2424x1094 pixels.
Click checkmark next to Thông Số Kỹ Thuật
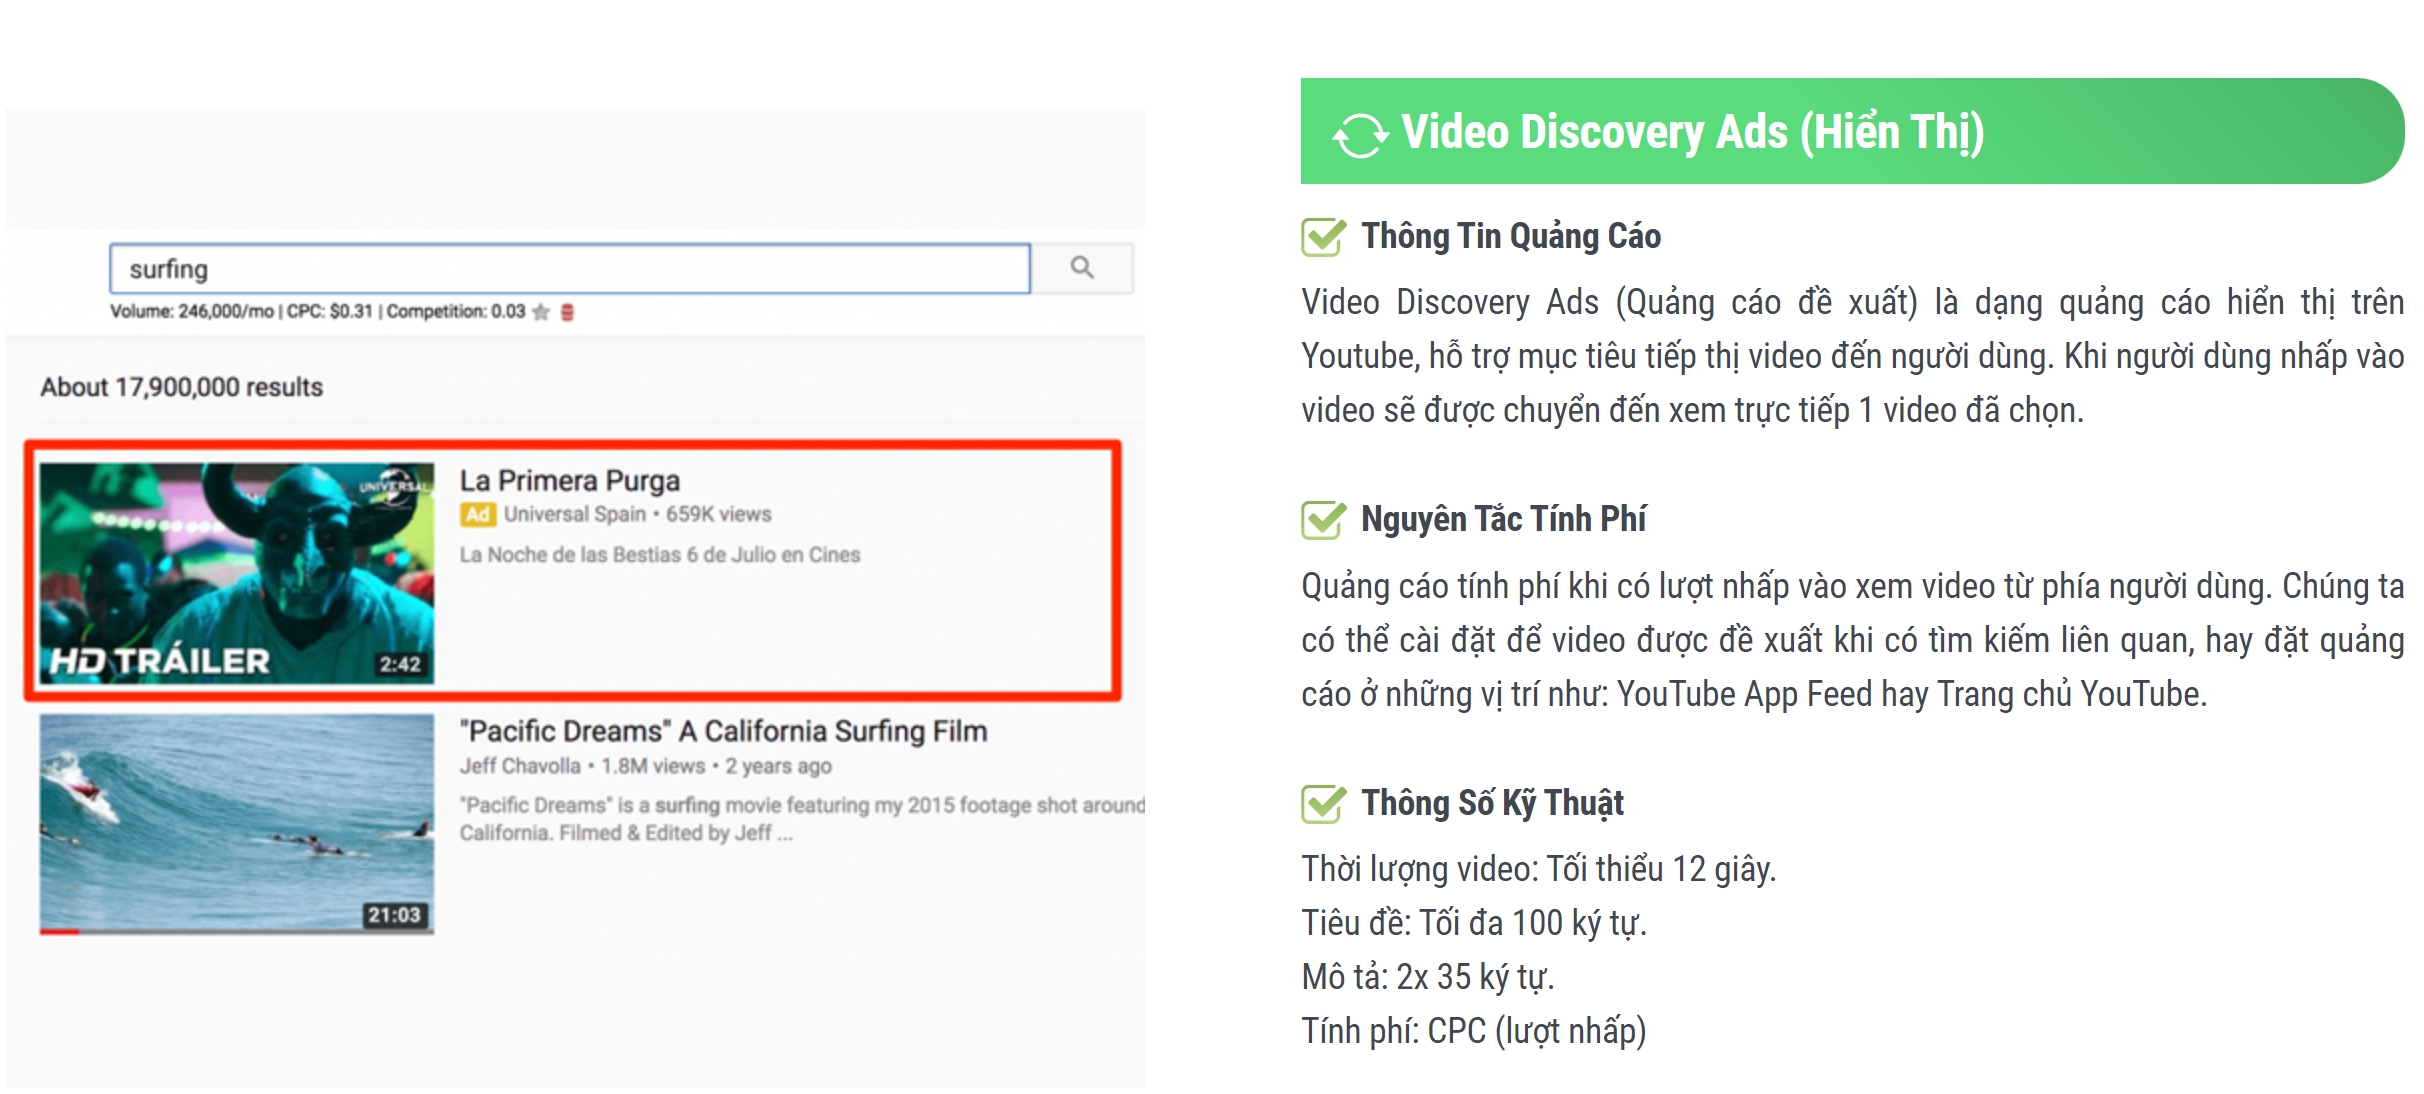pyautogui.click(x=1323, y=803)
